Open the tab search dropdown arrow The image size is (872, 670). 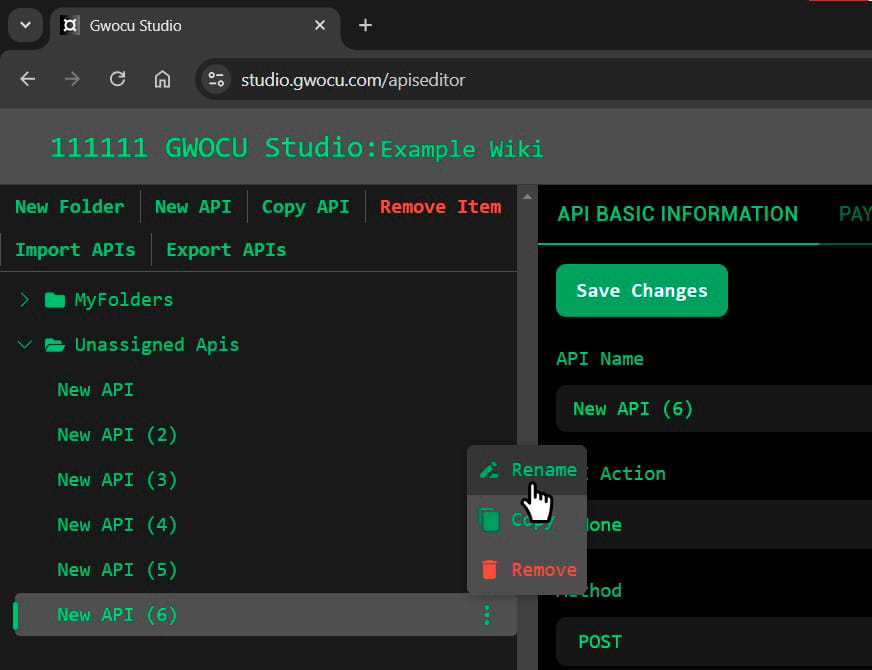coord(26,25)
